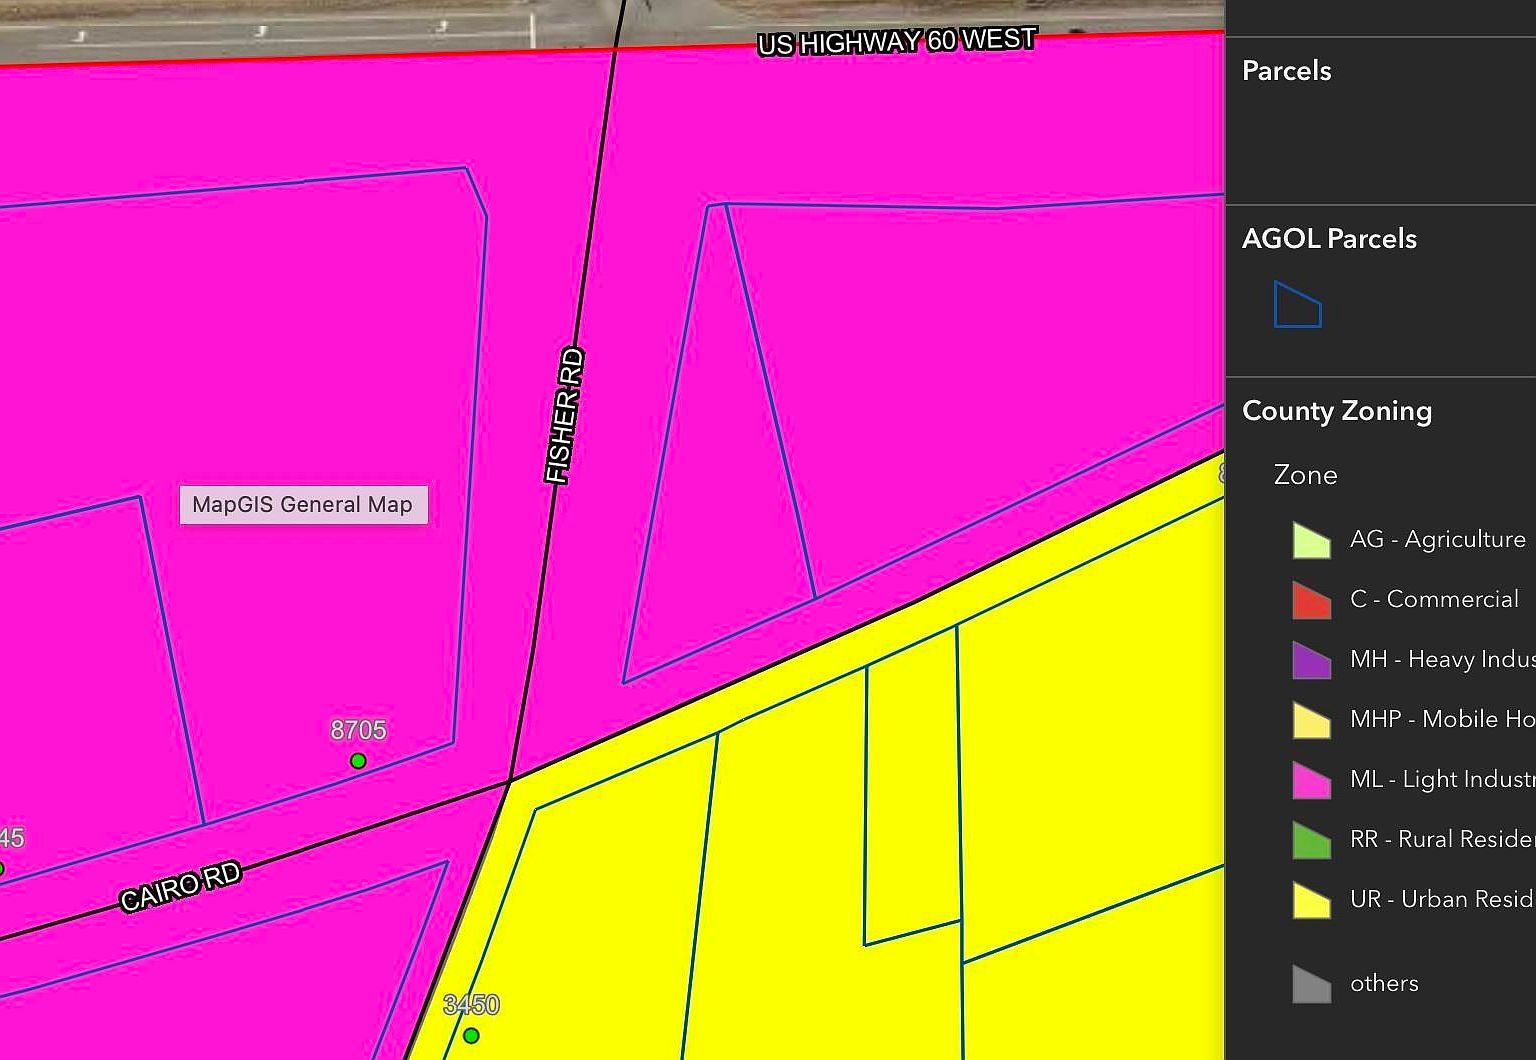1536x1060 pixels.
Task: Click the gray 'others' zoning category icon
Action: tap(1311, 983)
